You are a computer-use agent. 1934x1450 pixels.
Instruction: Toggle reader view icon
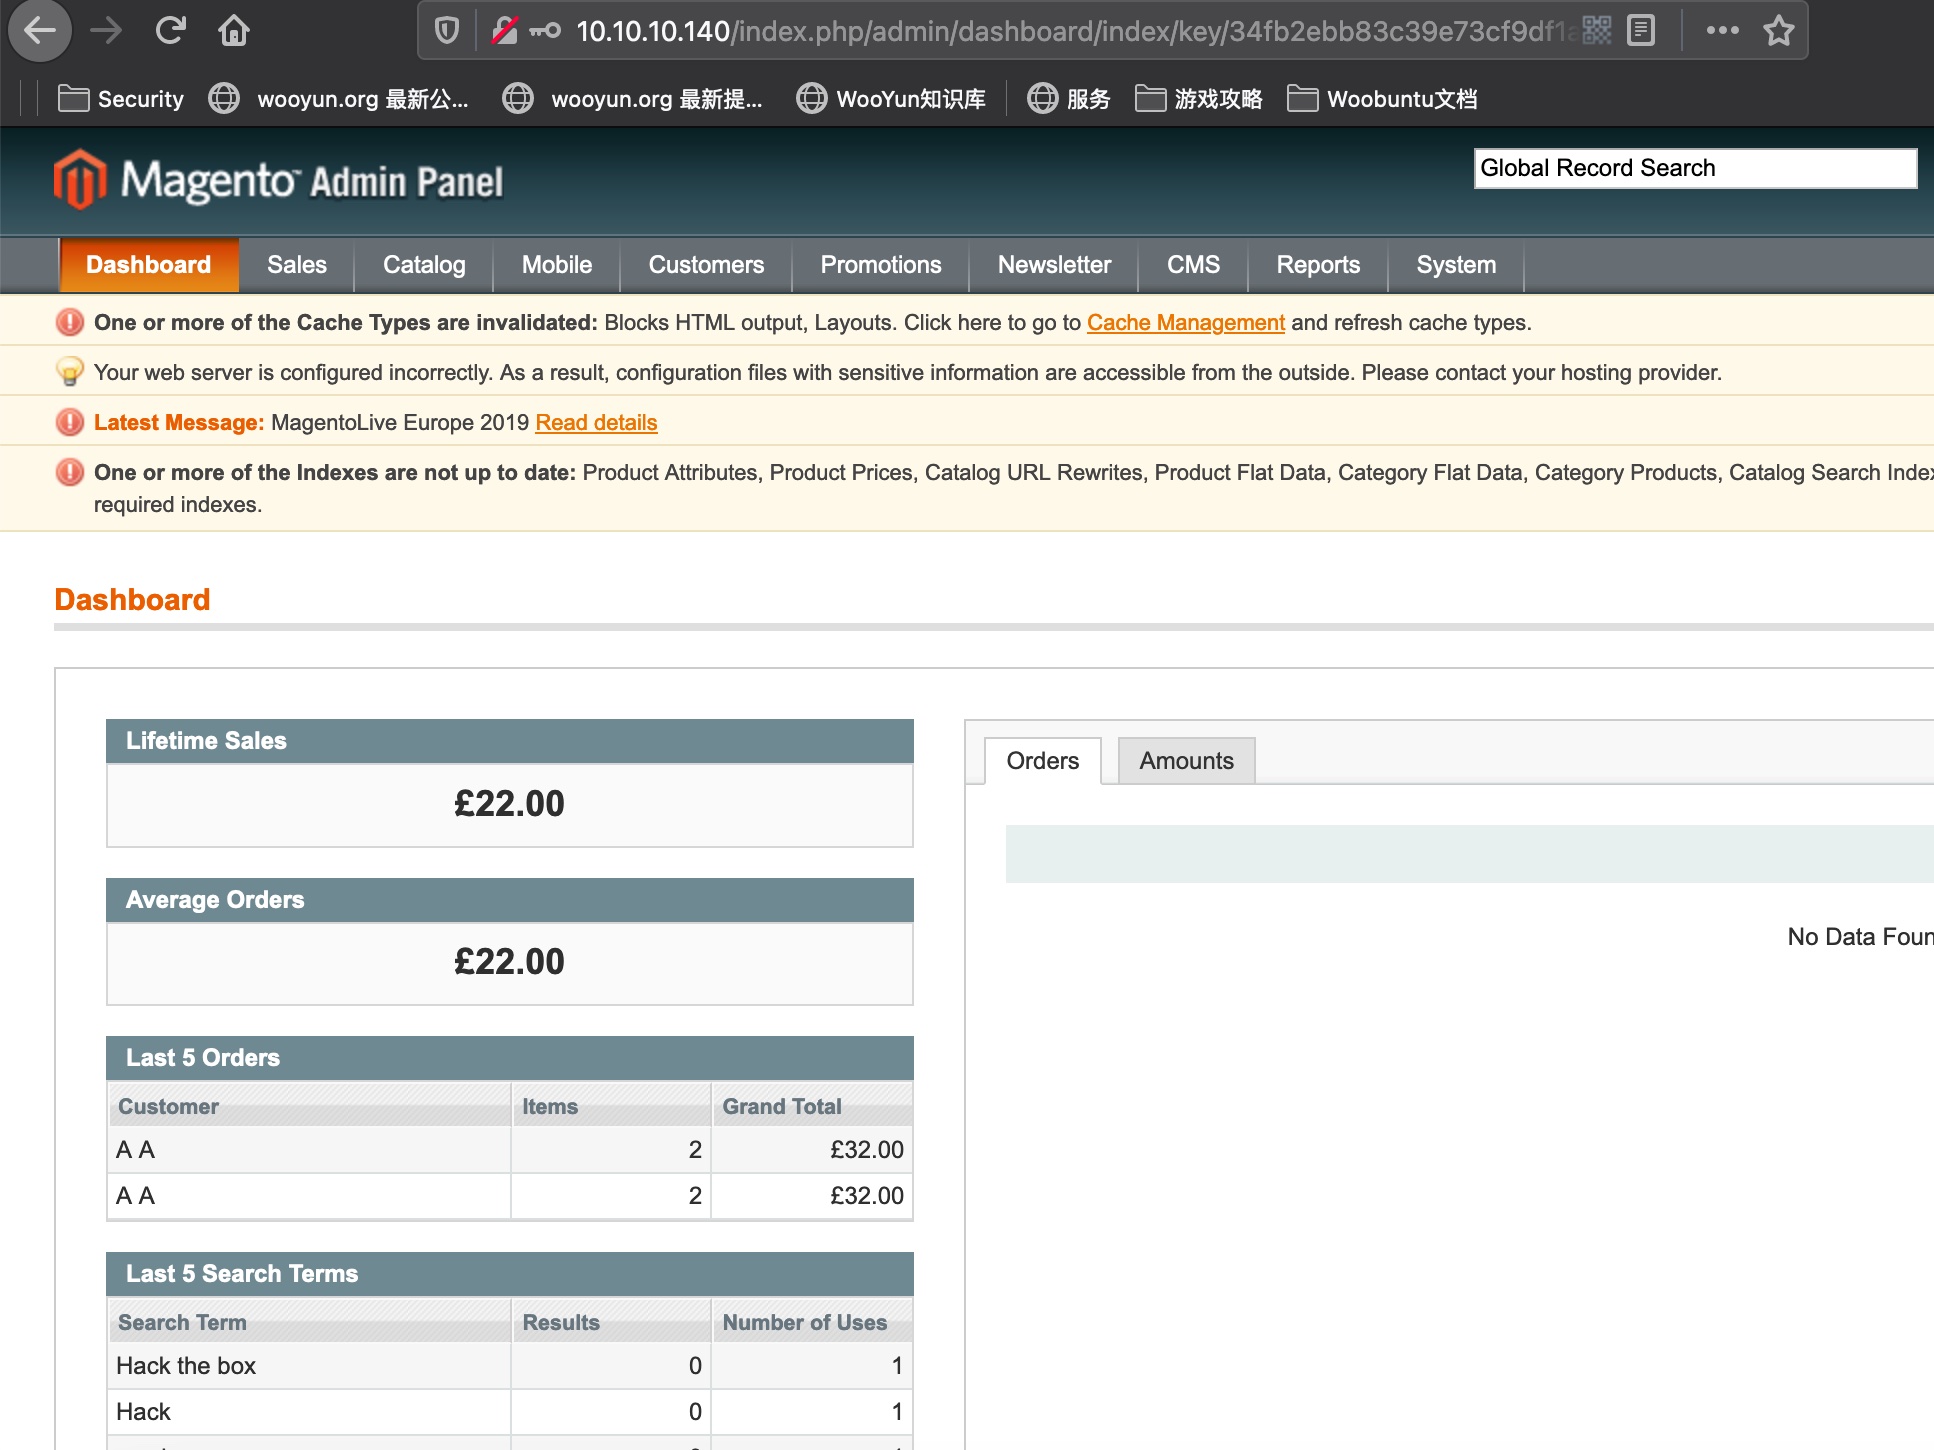coord(1641,31)
